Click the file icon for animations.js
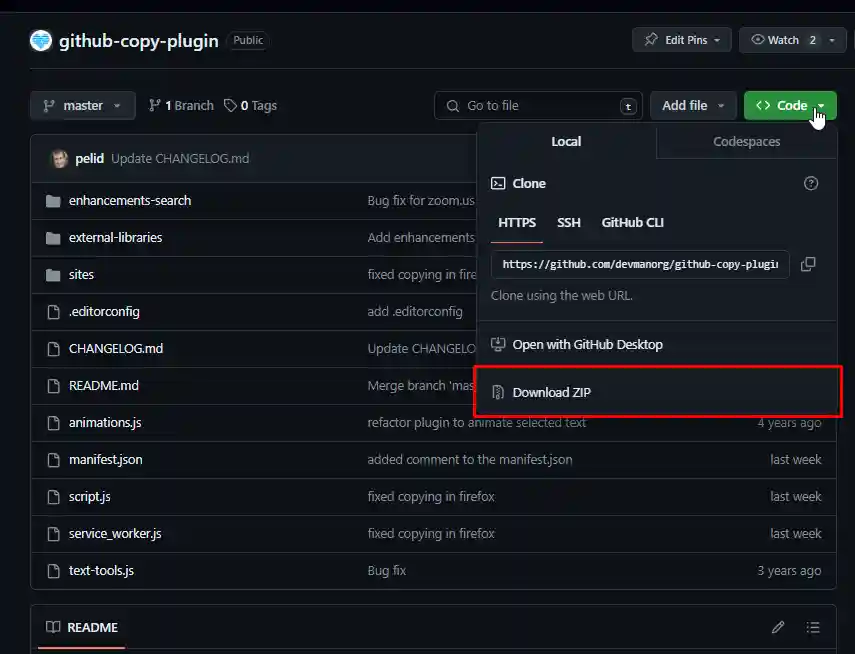855x654 pixels. 53,423
